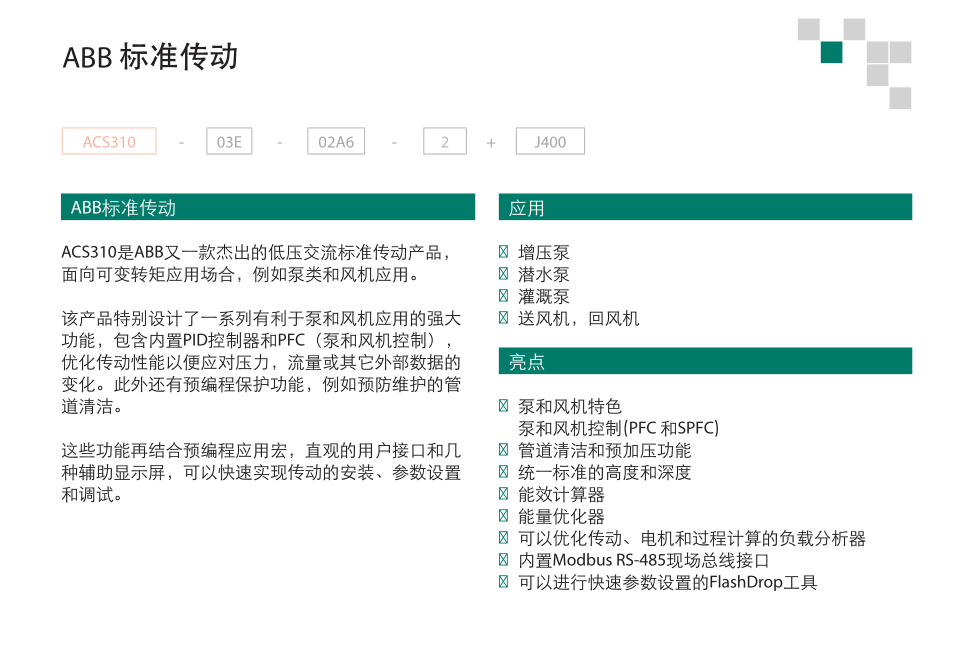Image resolution: width=962 pixels, height=658 pixels.
Task: Click the paragraph starting "这些功能再结合"
Action: (261, 473)
